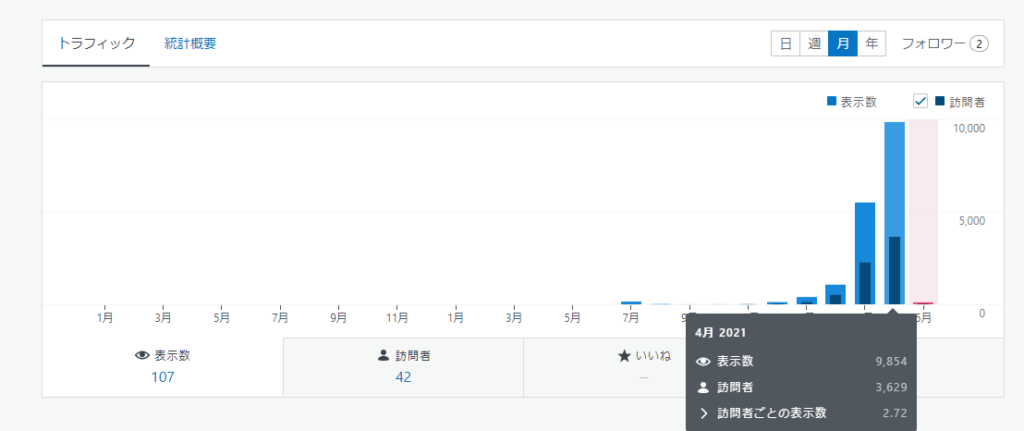Click the dark blue 訪問者 legend square
This screenshot has width=1024, height=431.
(x=940, y=101)
